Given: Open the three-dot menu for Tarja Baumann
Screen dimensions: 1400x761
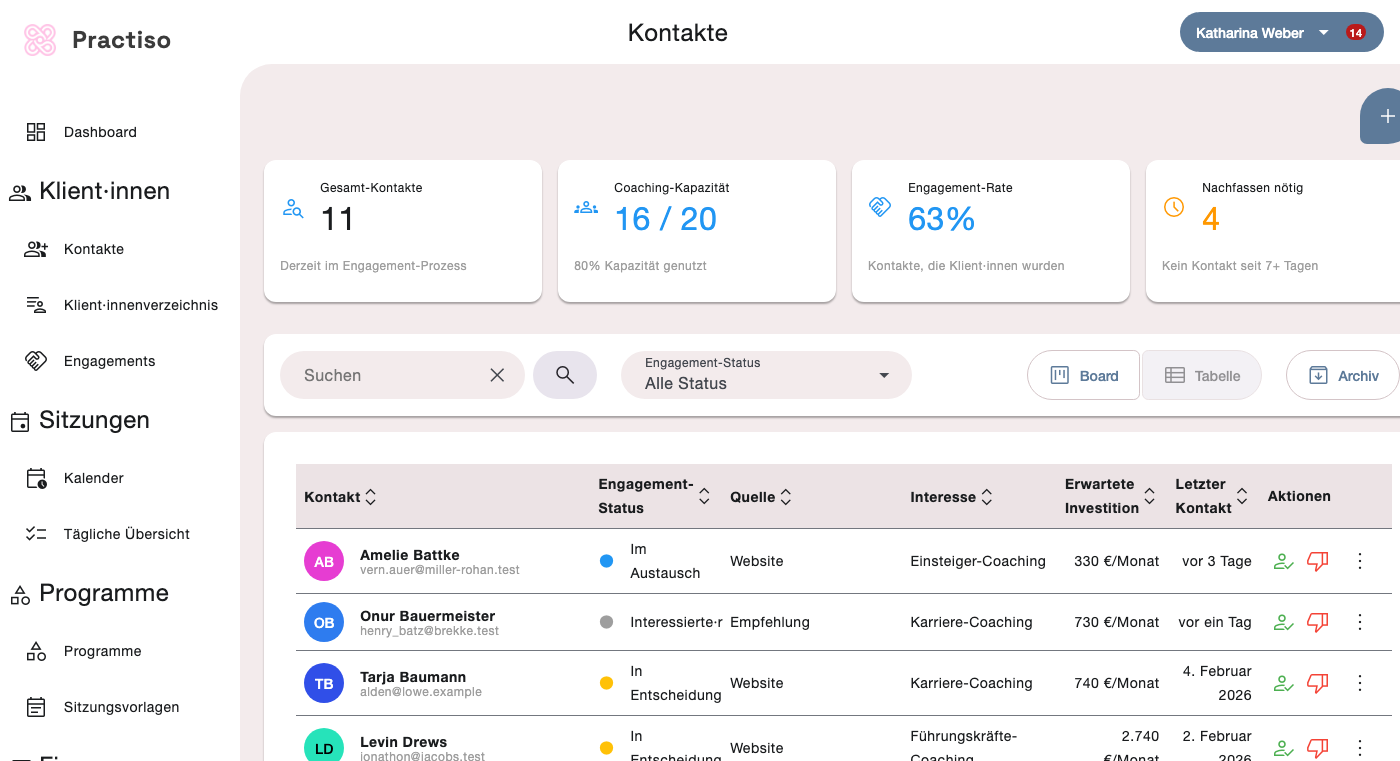Looking at the screenshot, I should 1360,683.
